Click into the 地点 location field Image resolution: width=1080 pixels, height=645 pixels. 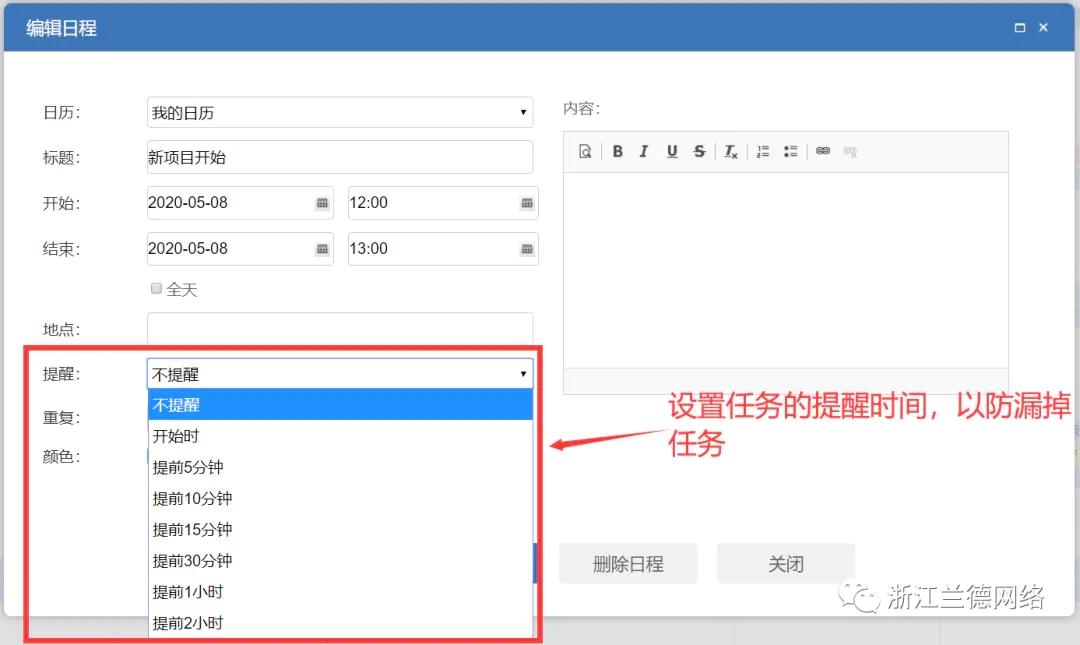pyautogui.click(x=340, y=328)
